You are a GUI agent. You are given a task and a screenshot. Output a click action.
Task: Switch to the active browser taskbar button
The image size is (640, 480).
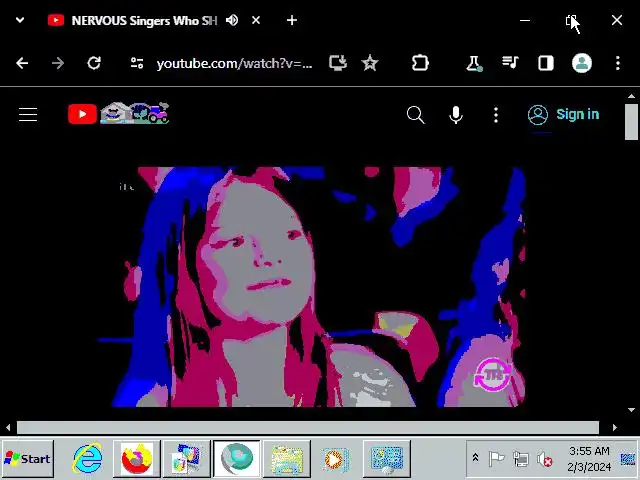(237, 459)
